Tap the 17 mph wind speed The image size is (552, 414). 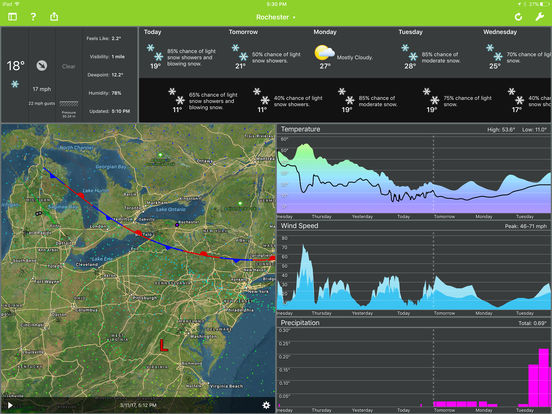42,89
